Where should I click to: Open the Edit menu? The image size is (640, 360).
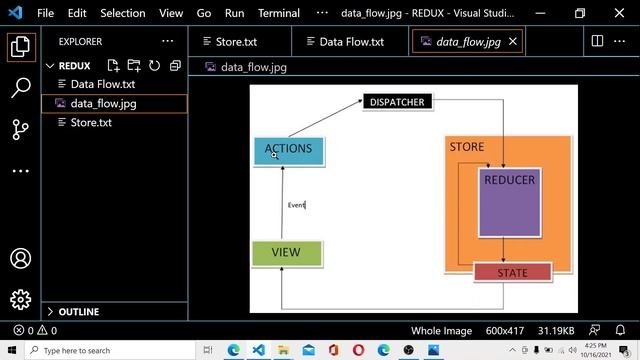pos(77,13)
